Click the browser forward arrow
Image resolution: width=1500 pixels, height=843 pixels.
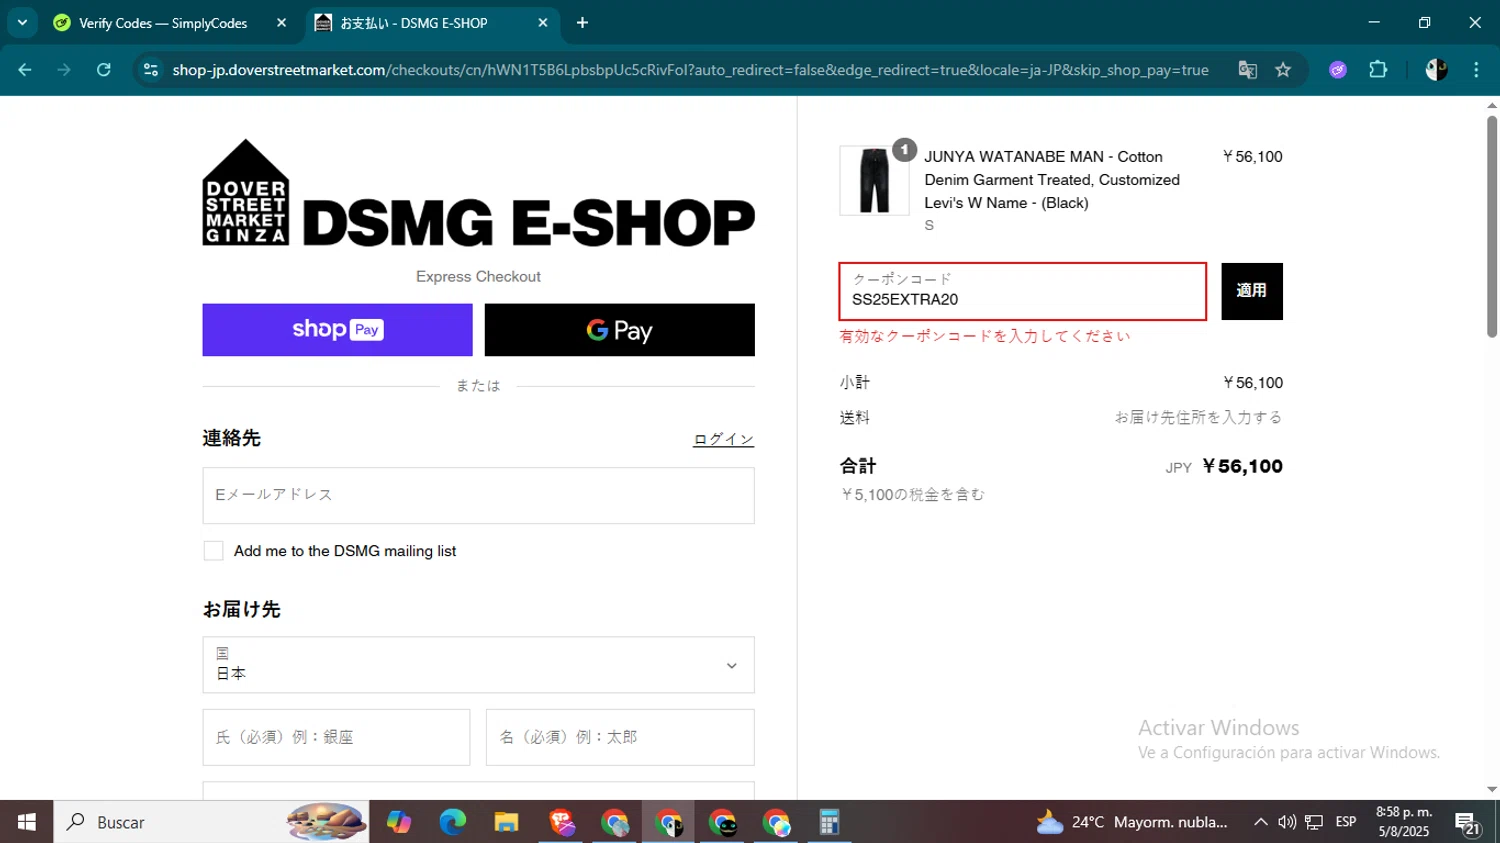click(64, 70)
